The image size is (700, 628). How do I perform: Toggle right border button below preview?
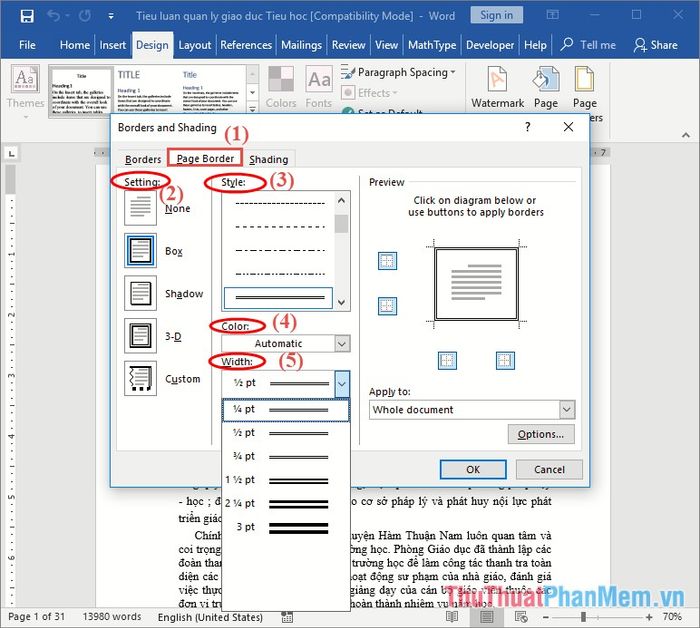tap(505, 361)
